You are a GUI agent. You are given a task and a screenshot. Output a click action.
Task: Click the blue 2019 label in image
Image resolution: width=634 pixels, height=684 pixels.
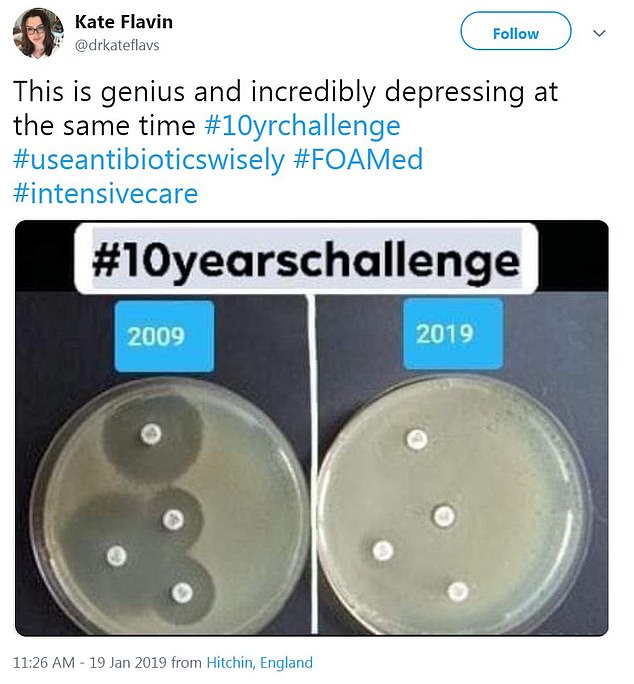coord(443,332)
